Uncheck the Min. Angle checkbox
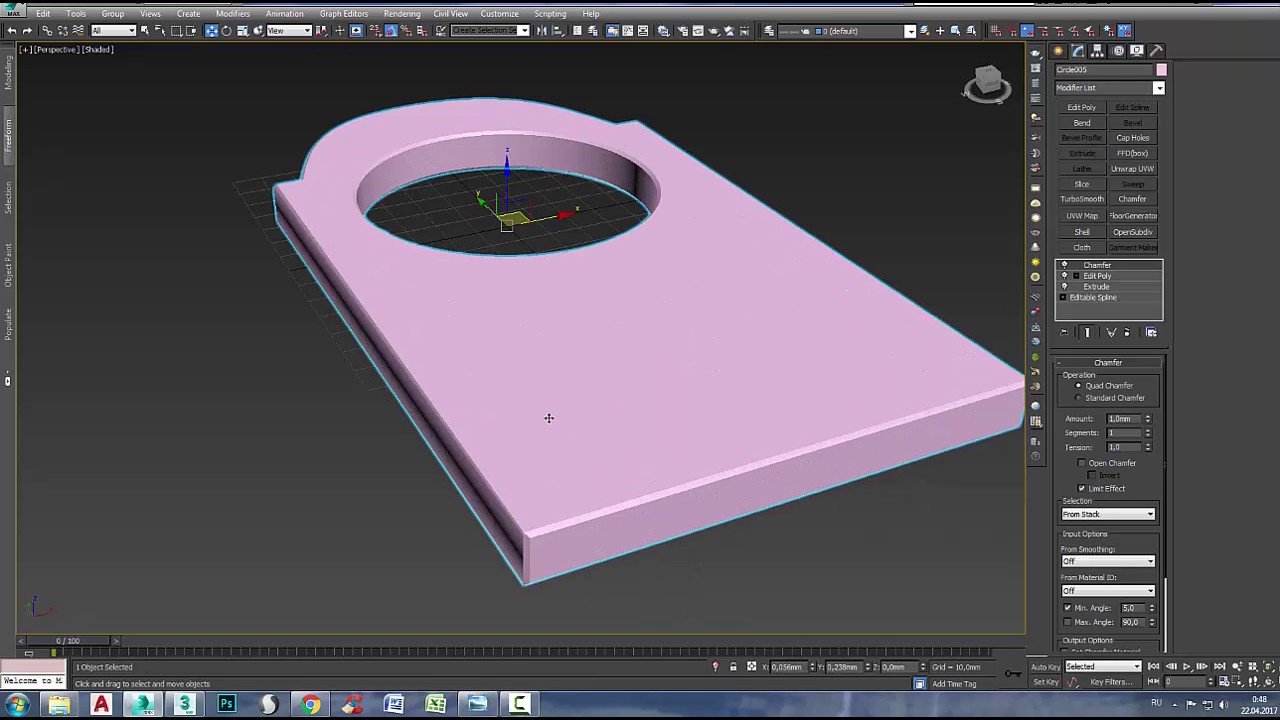 (1067, 608)
